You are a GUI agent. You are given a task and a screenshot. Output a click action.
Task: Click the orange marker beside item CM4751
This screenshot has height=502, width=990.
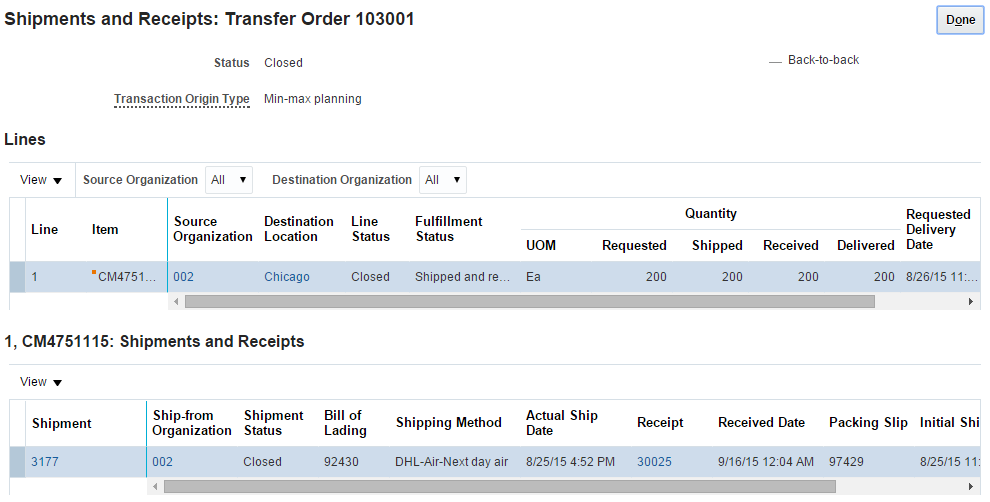pos(94,272)
